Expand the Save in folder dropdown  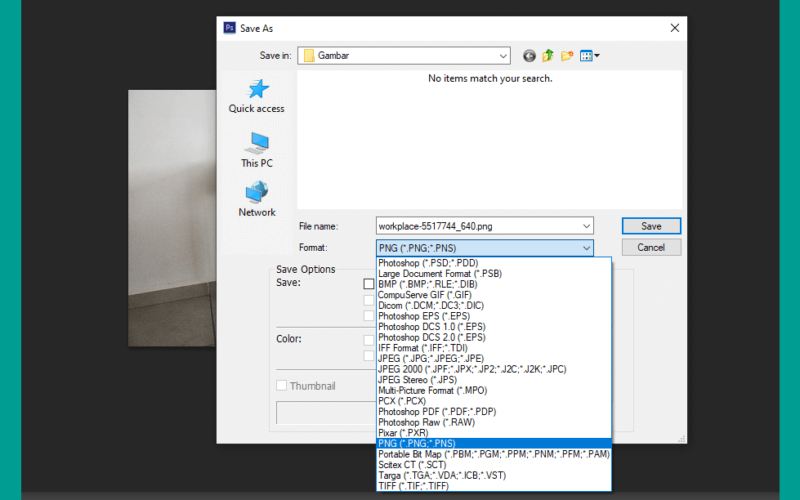coord(503,56)
